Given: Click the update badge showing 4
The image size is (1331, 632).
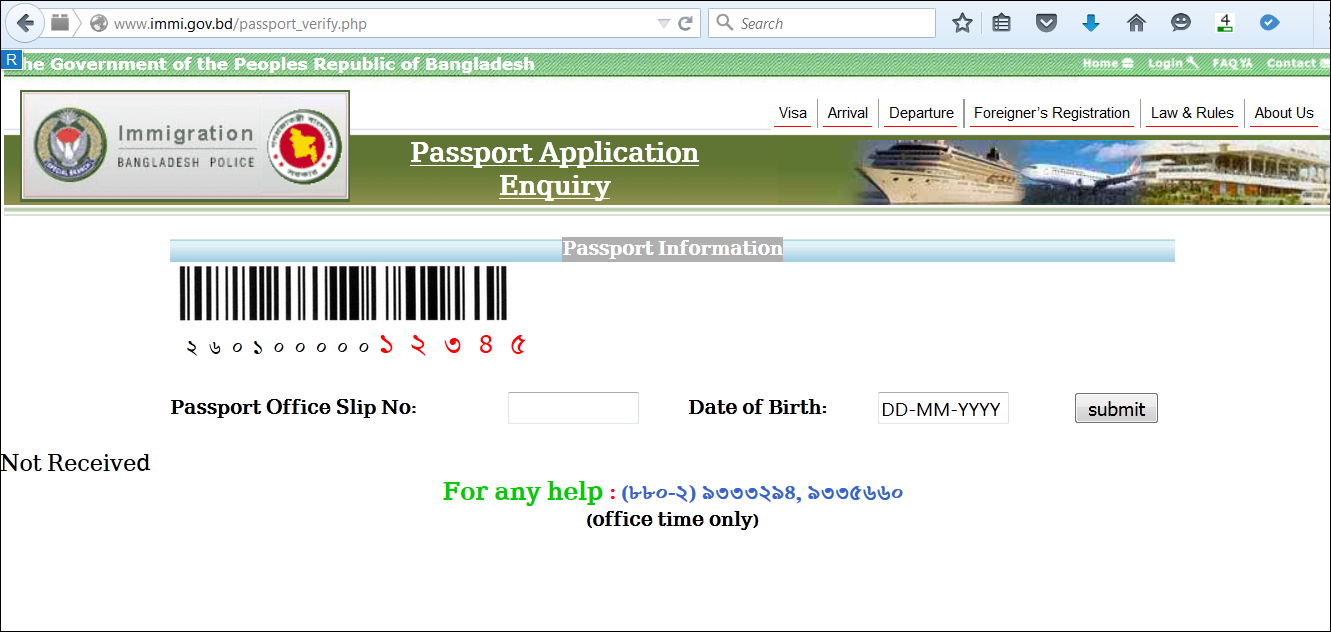Looking at the screenshot, I should click(1224, 22).
